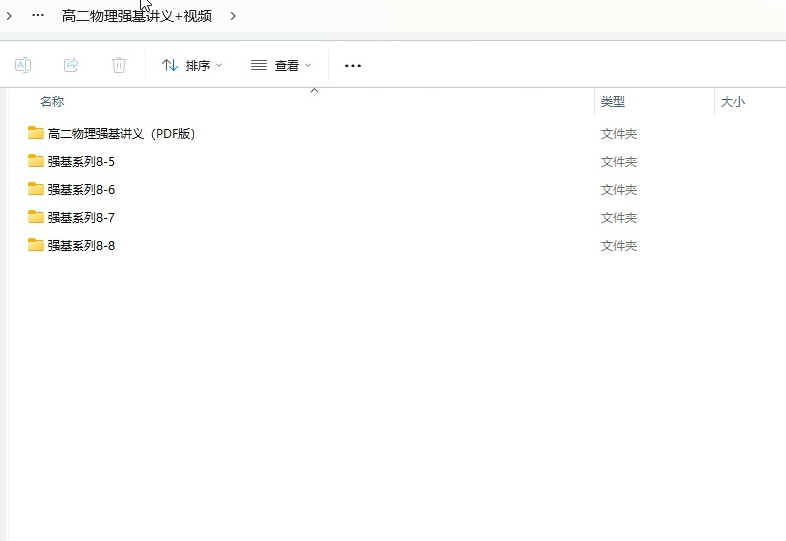This screenshot has height=541, width=786.
Task: Click the 文件夹 type cell of 强基系列8-8
Action: [x=619, y=245]
